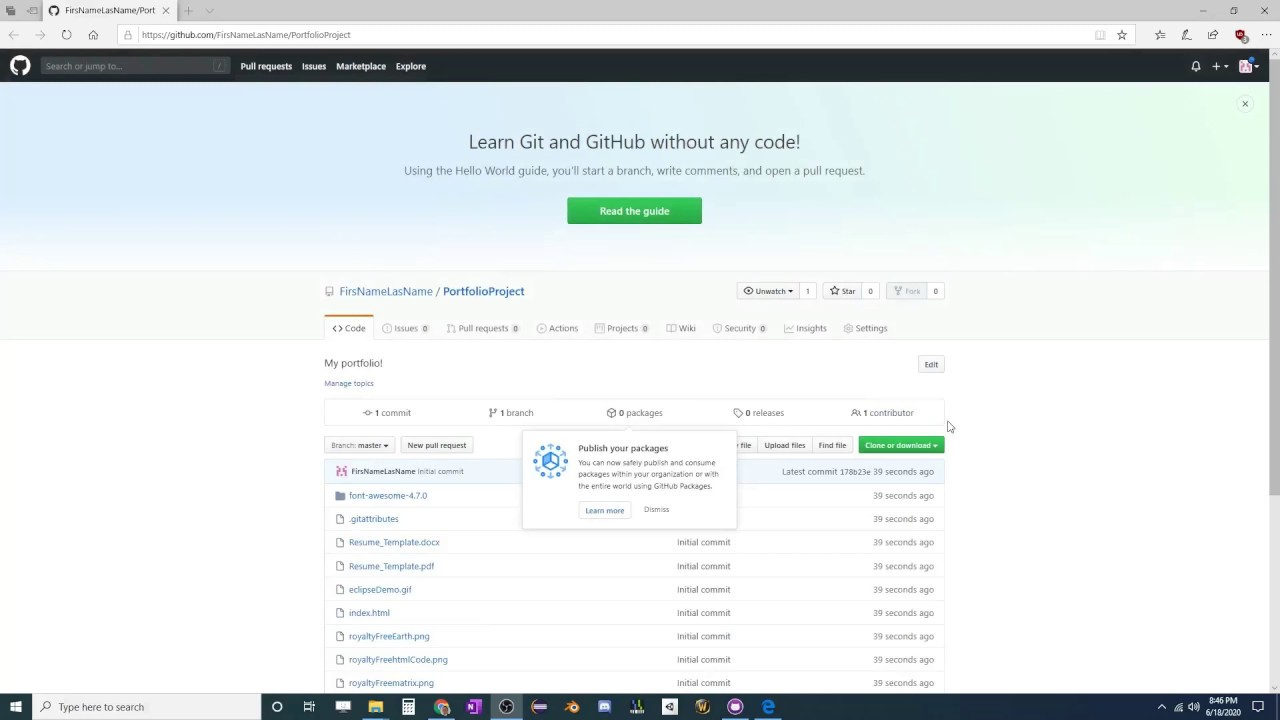The image size is (1280, 720).
Task: Expand the Clone or download dropdown
Action: (x=901, y=445)
